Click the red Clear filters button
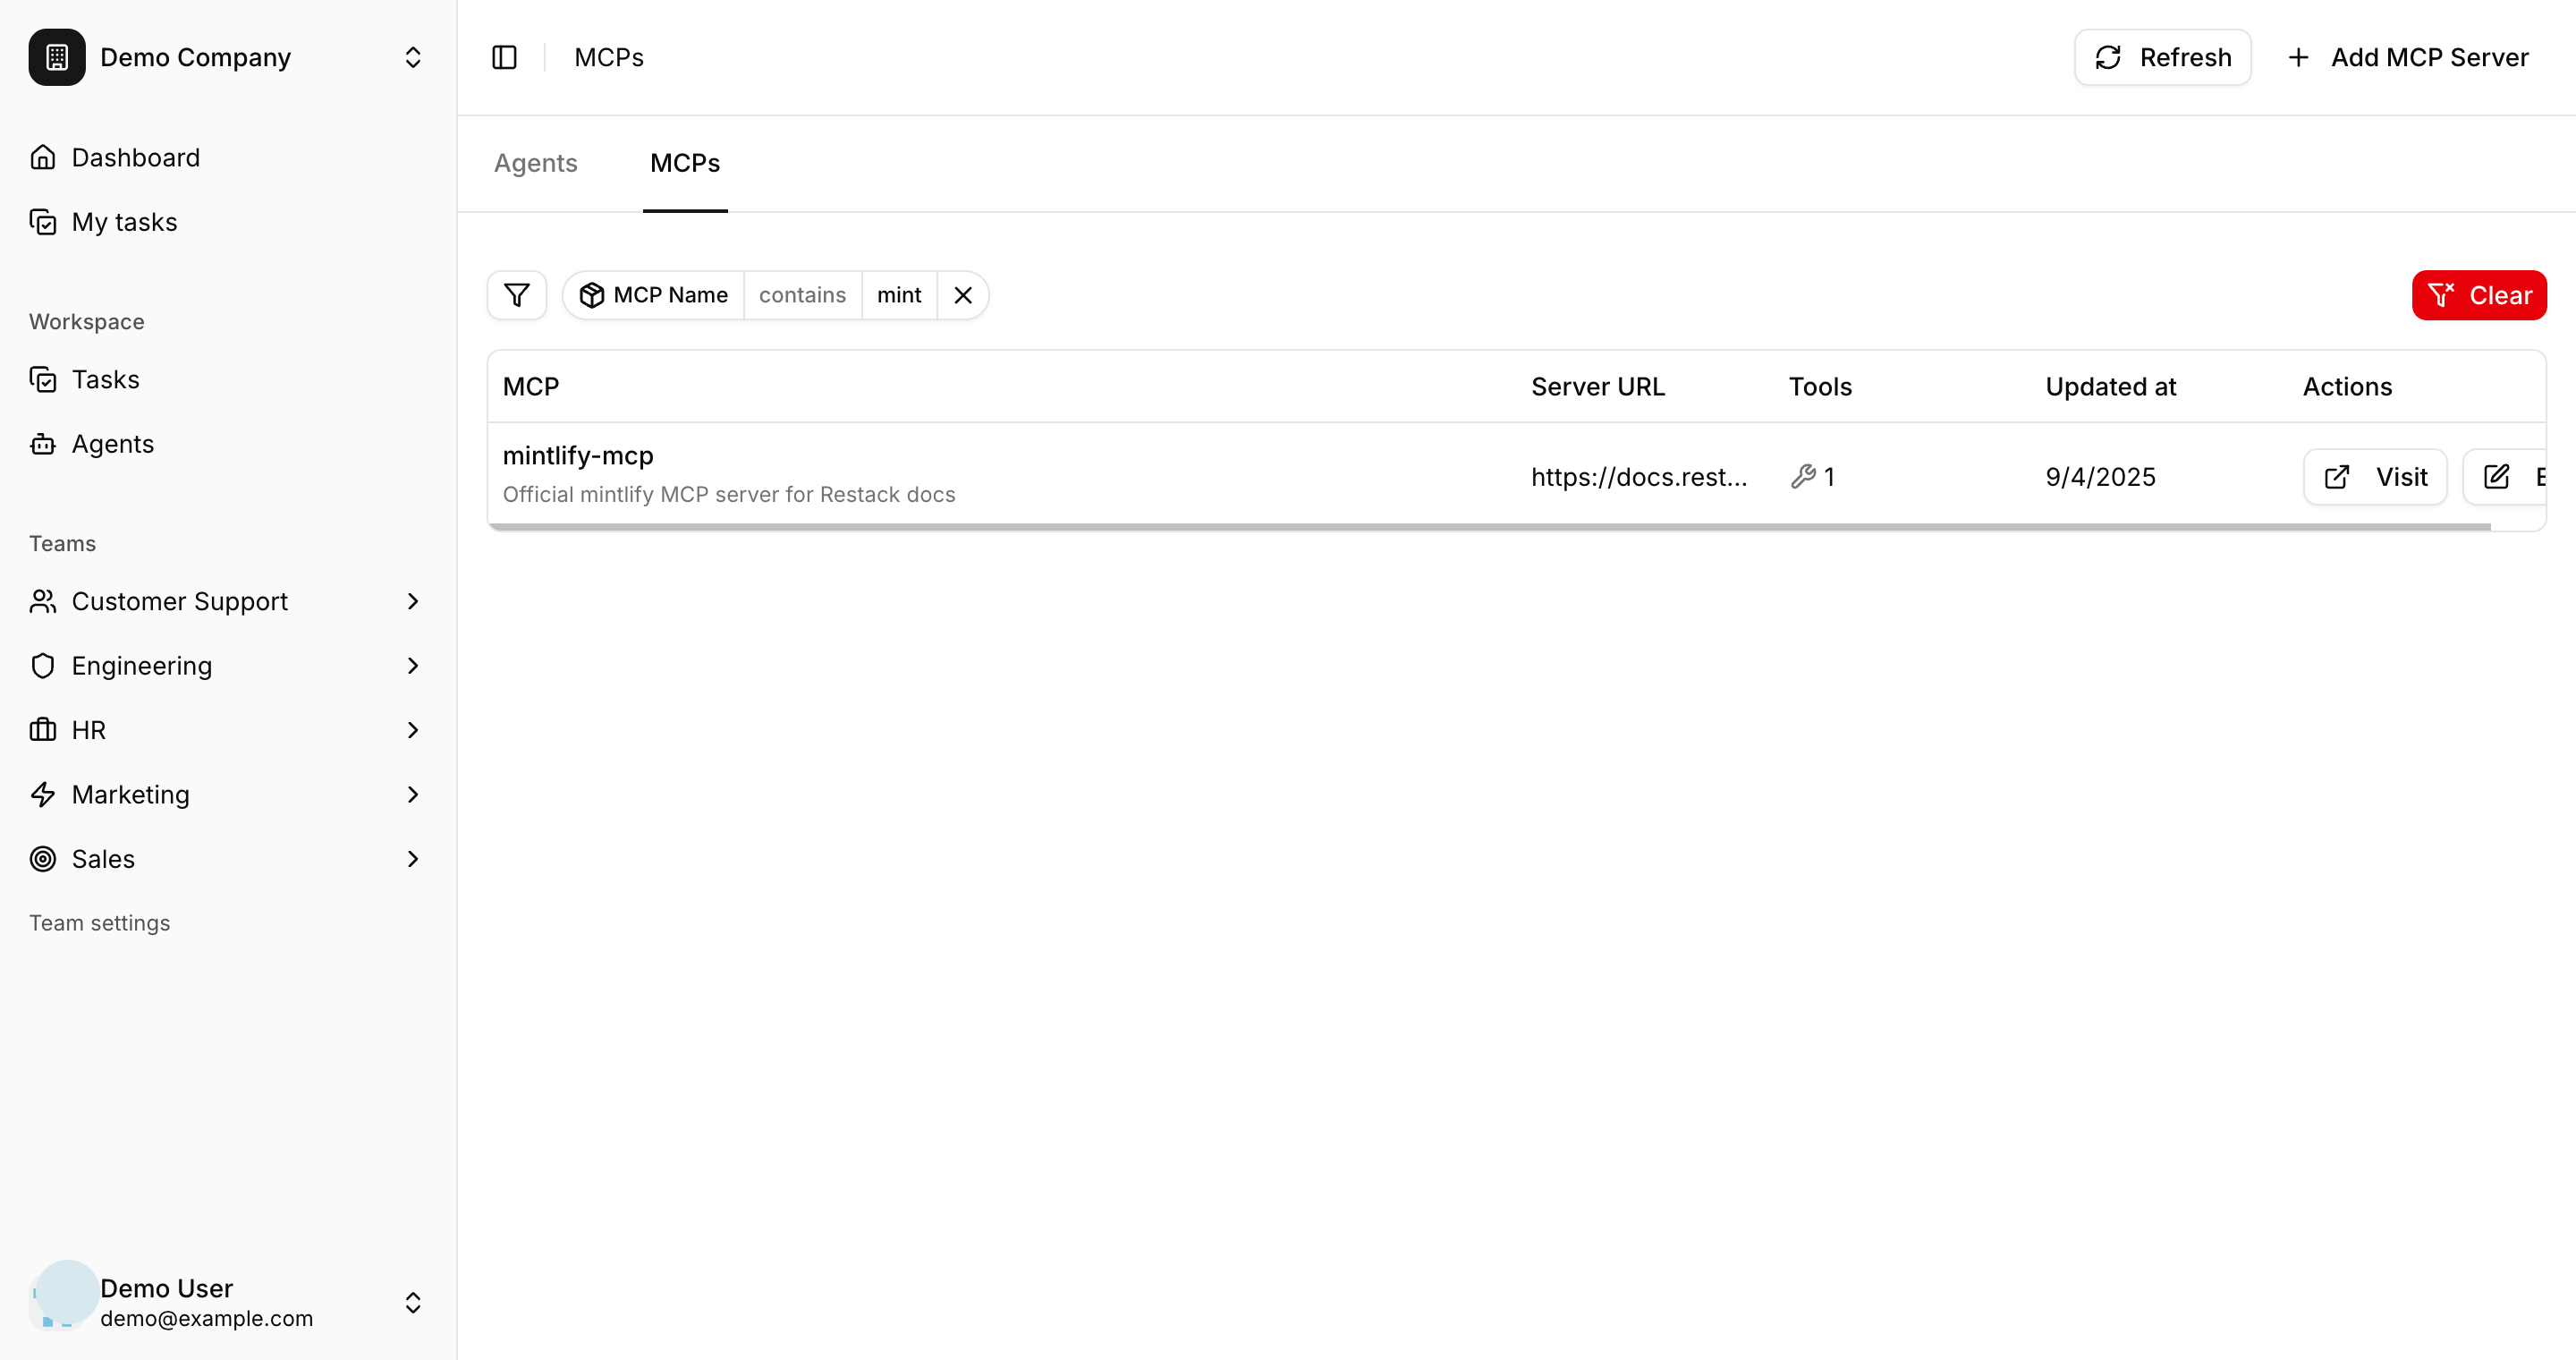The height and width of the screenshot is (1360, 2576). click(2479, 295)
